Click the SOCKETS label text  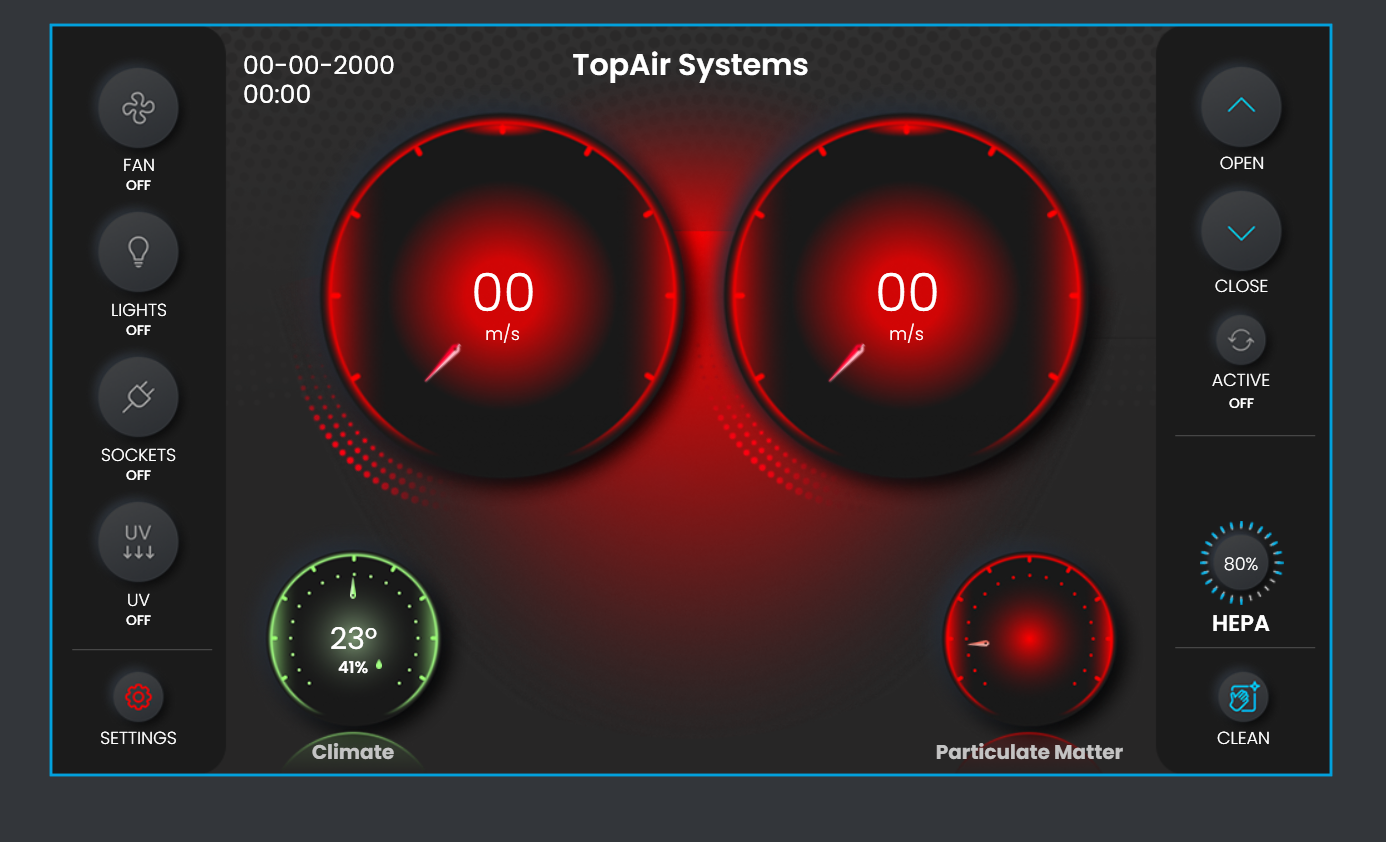click(138, 455)
